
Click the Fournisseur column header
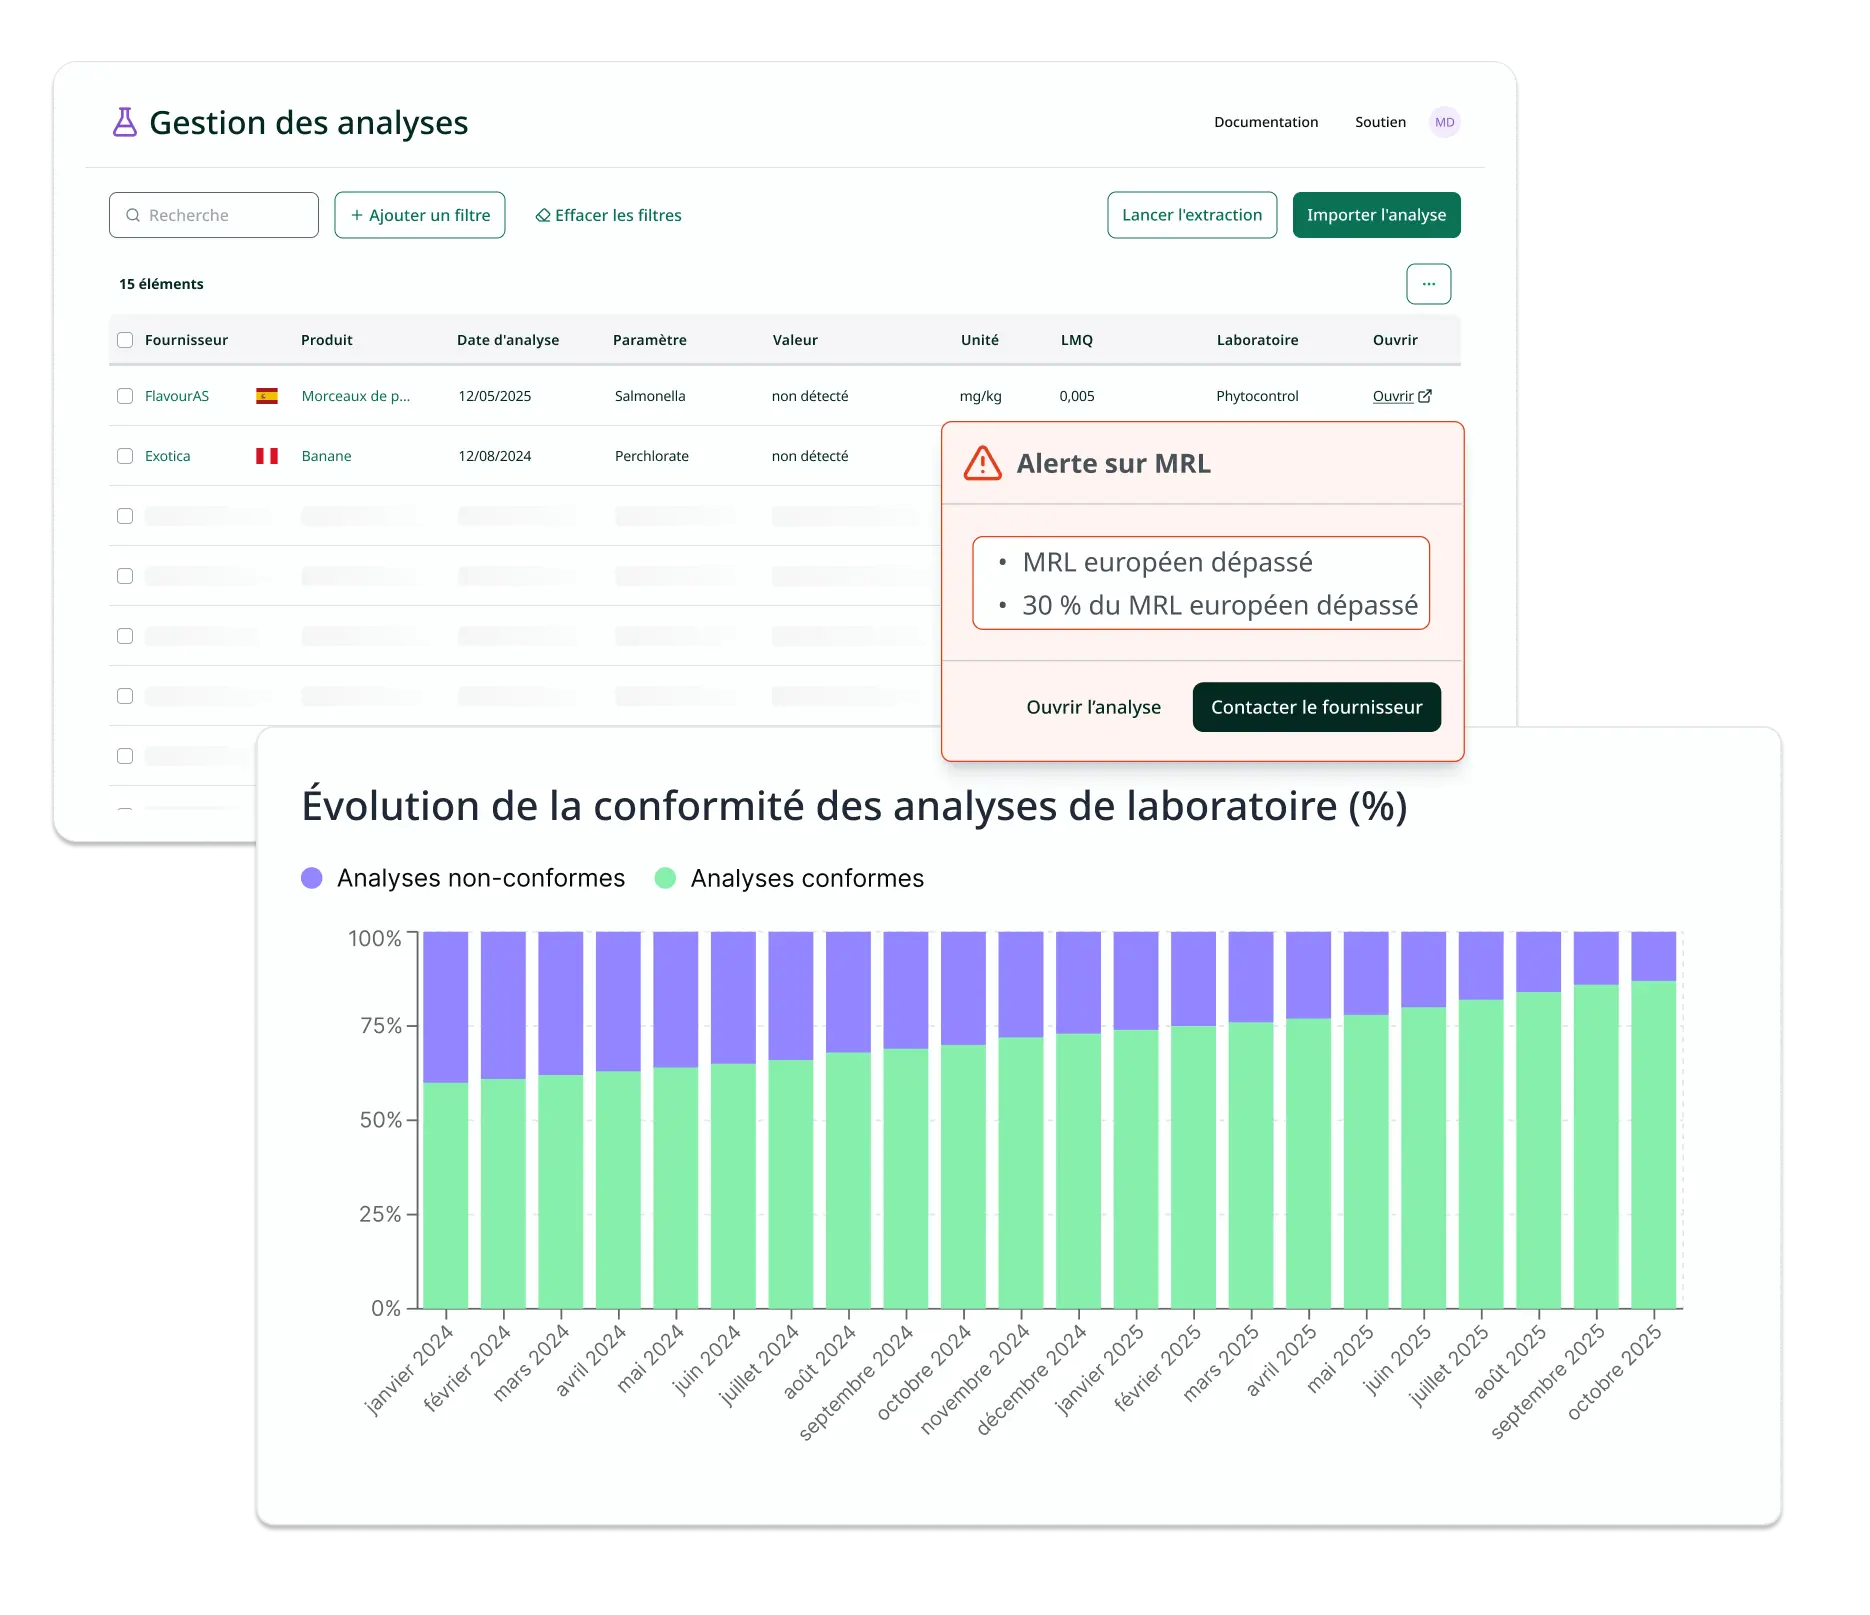pyautogui.click(x=186, y=340)
